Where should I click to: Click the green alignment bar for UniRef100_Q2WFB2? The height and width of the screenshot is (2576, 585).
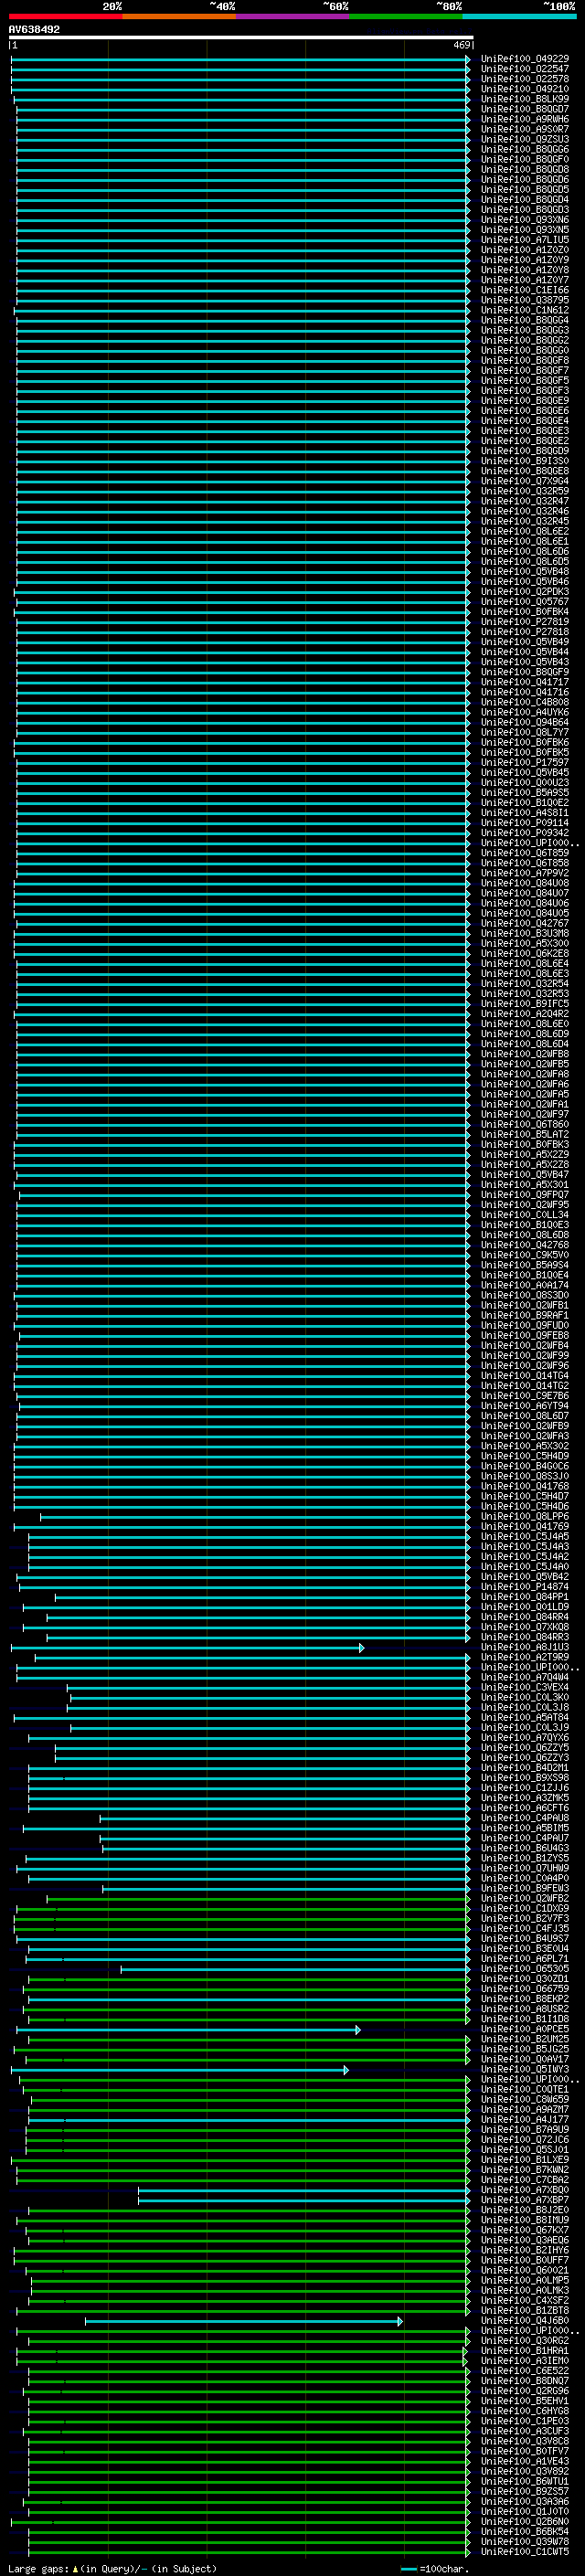(258, 1898)
